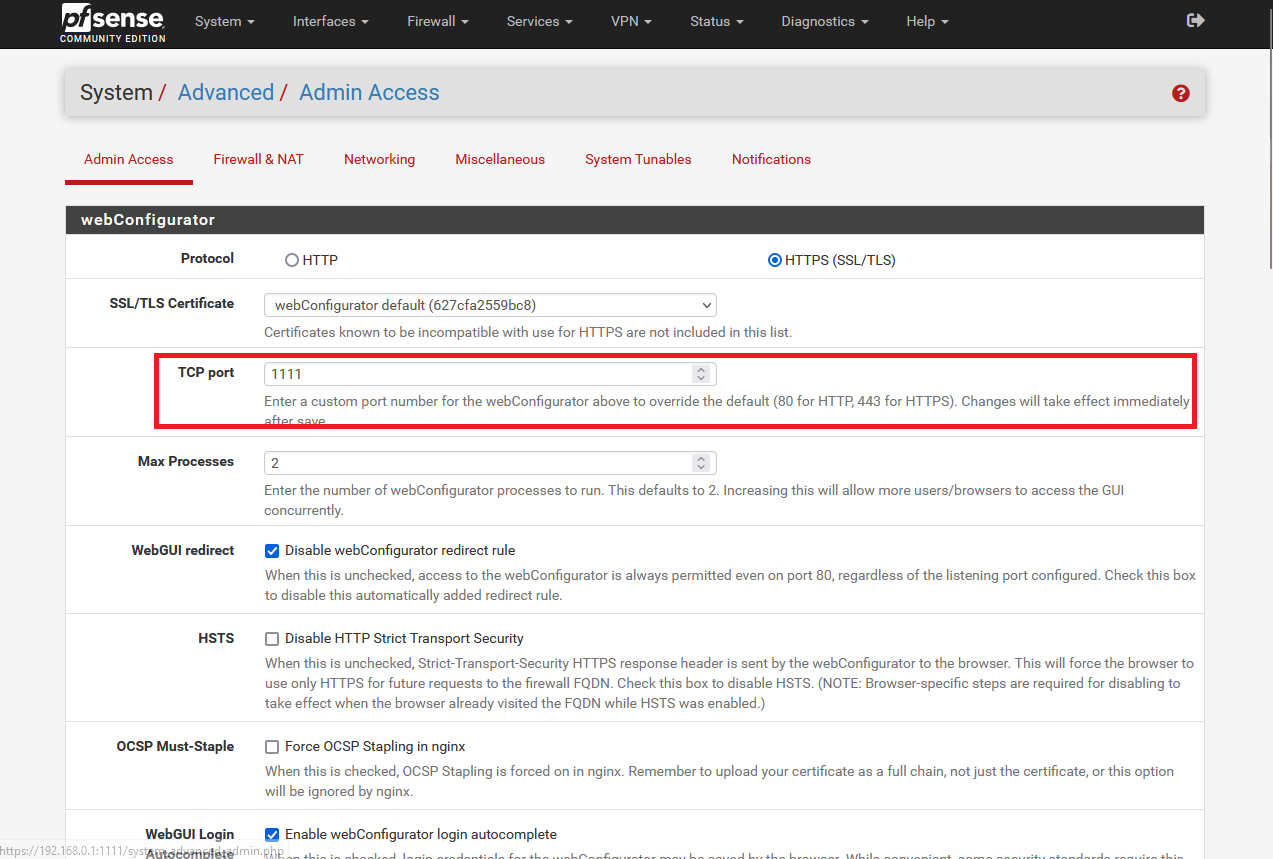The width and height of the screenshot is (1273, 859).
Task: Uncheck Enable webConfigurator login autocomplete
Action: (x=271, y=834)
